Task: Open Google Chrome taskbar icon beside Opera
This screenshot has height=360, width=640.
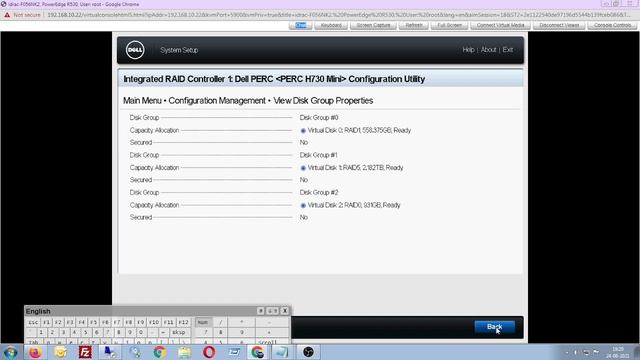Action: coord(160,352)
